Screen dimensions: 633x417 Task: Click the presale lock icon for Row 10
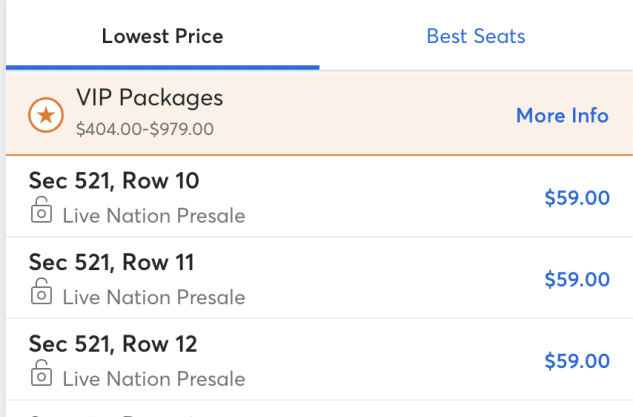(x=41, y=211)
